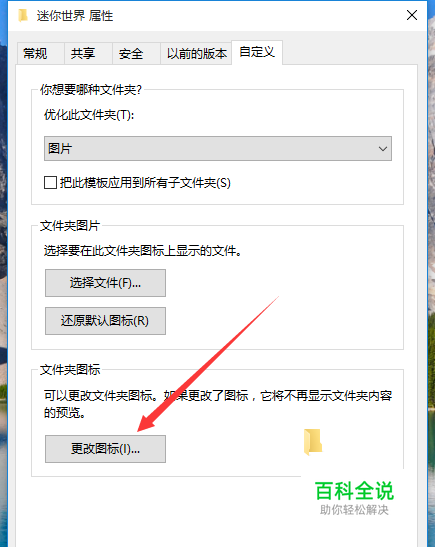435x547 pixels.
Task: Click the folder icon preview beside Change Icon
Action: click(313, 442)
